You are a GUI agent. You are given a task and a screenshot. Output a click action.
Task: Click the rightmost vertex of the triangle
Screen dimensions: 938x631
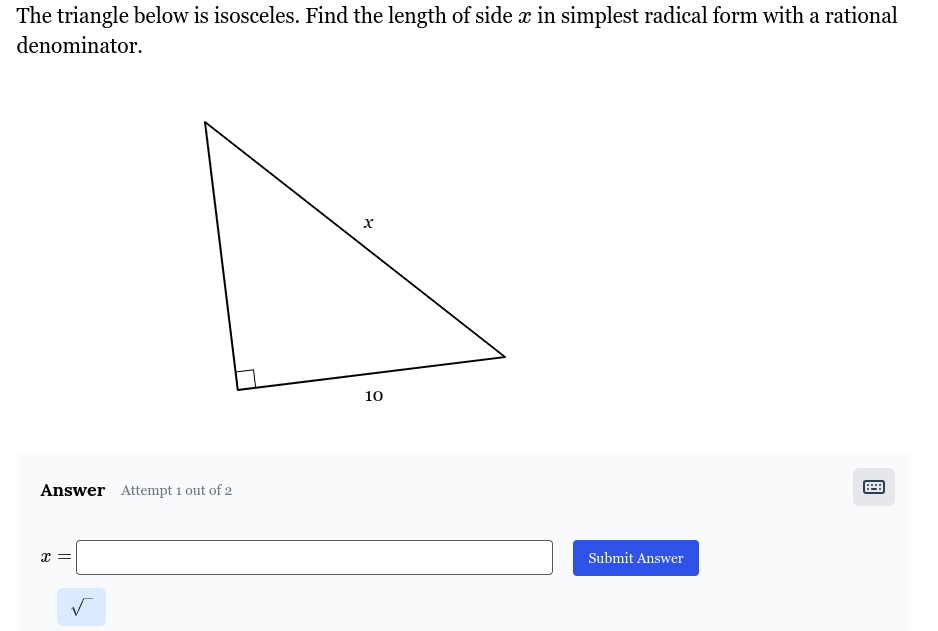[x=504, y=356]
